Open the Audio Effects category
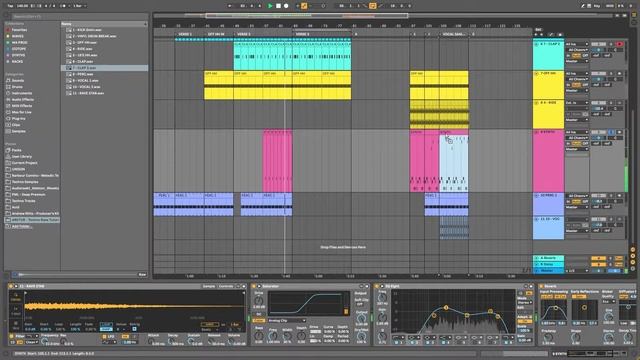This screenshot has height=360, width=640. click(22, 100)
